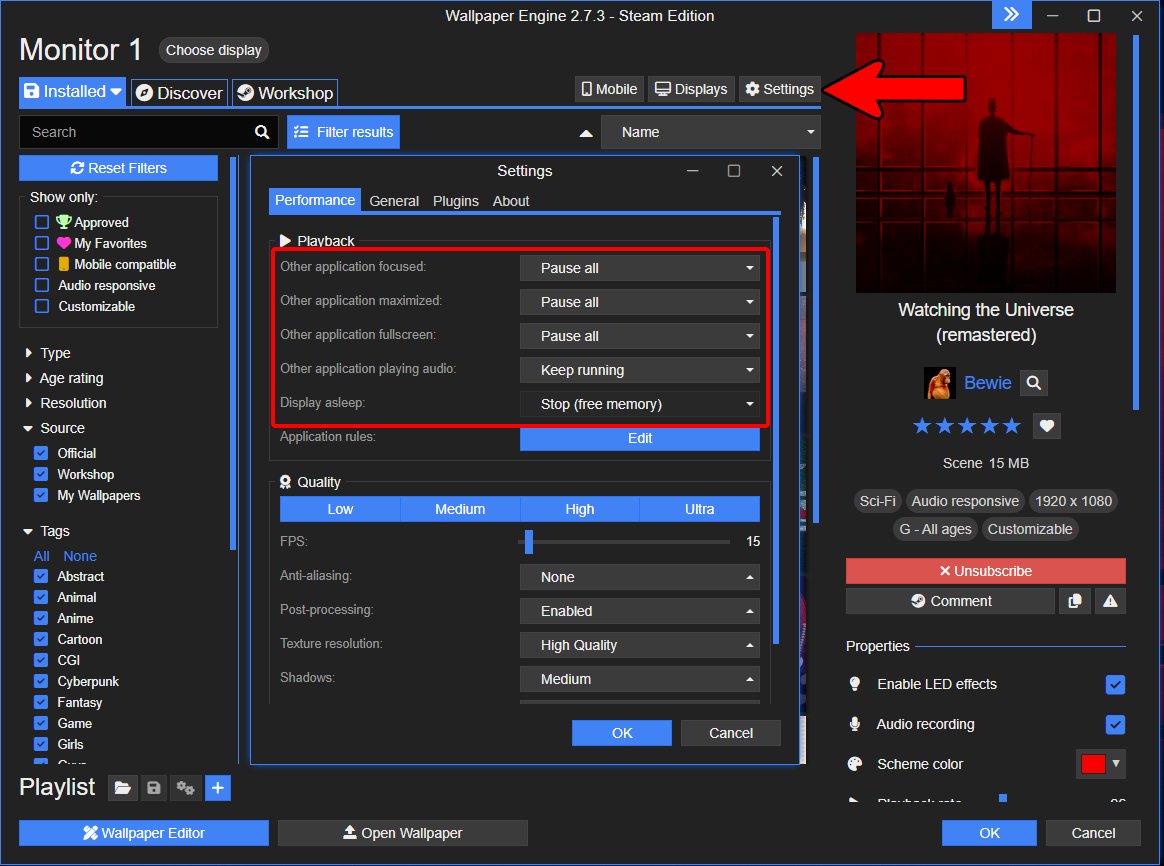Screen dimensions: 1164x866
Task: Uncheck the Cyberpunk tag
Action: 42,681
